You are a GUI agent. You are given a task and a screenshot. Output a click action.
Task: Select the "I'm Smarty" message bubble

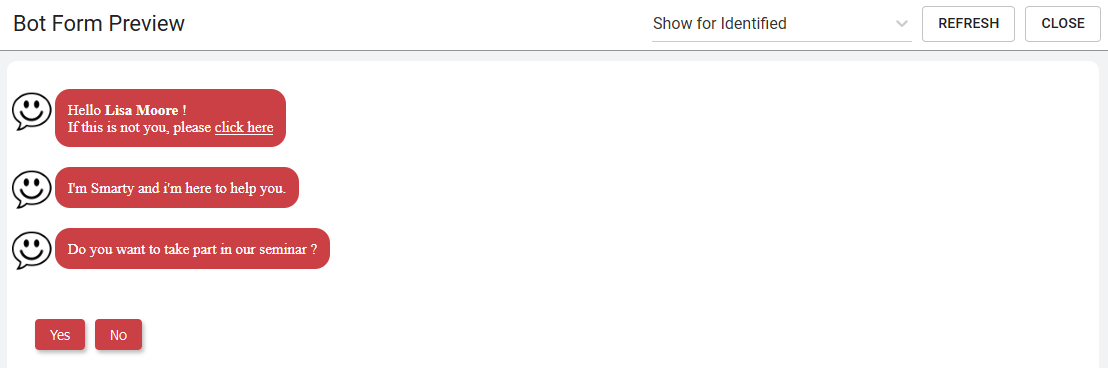[177, 188]
